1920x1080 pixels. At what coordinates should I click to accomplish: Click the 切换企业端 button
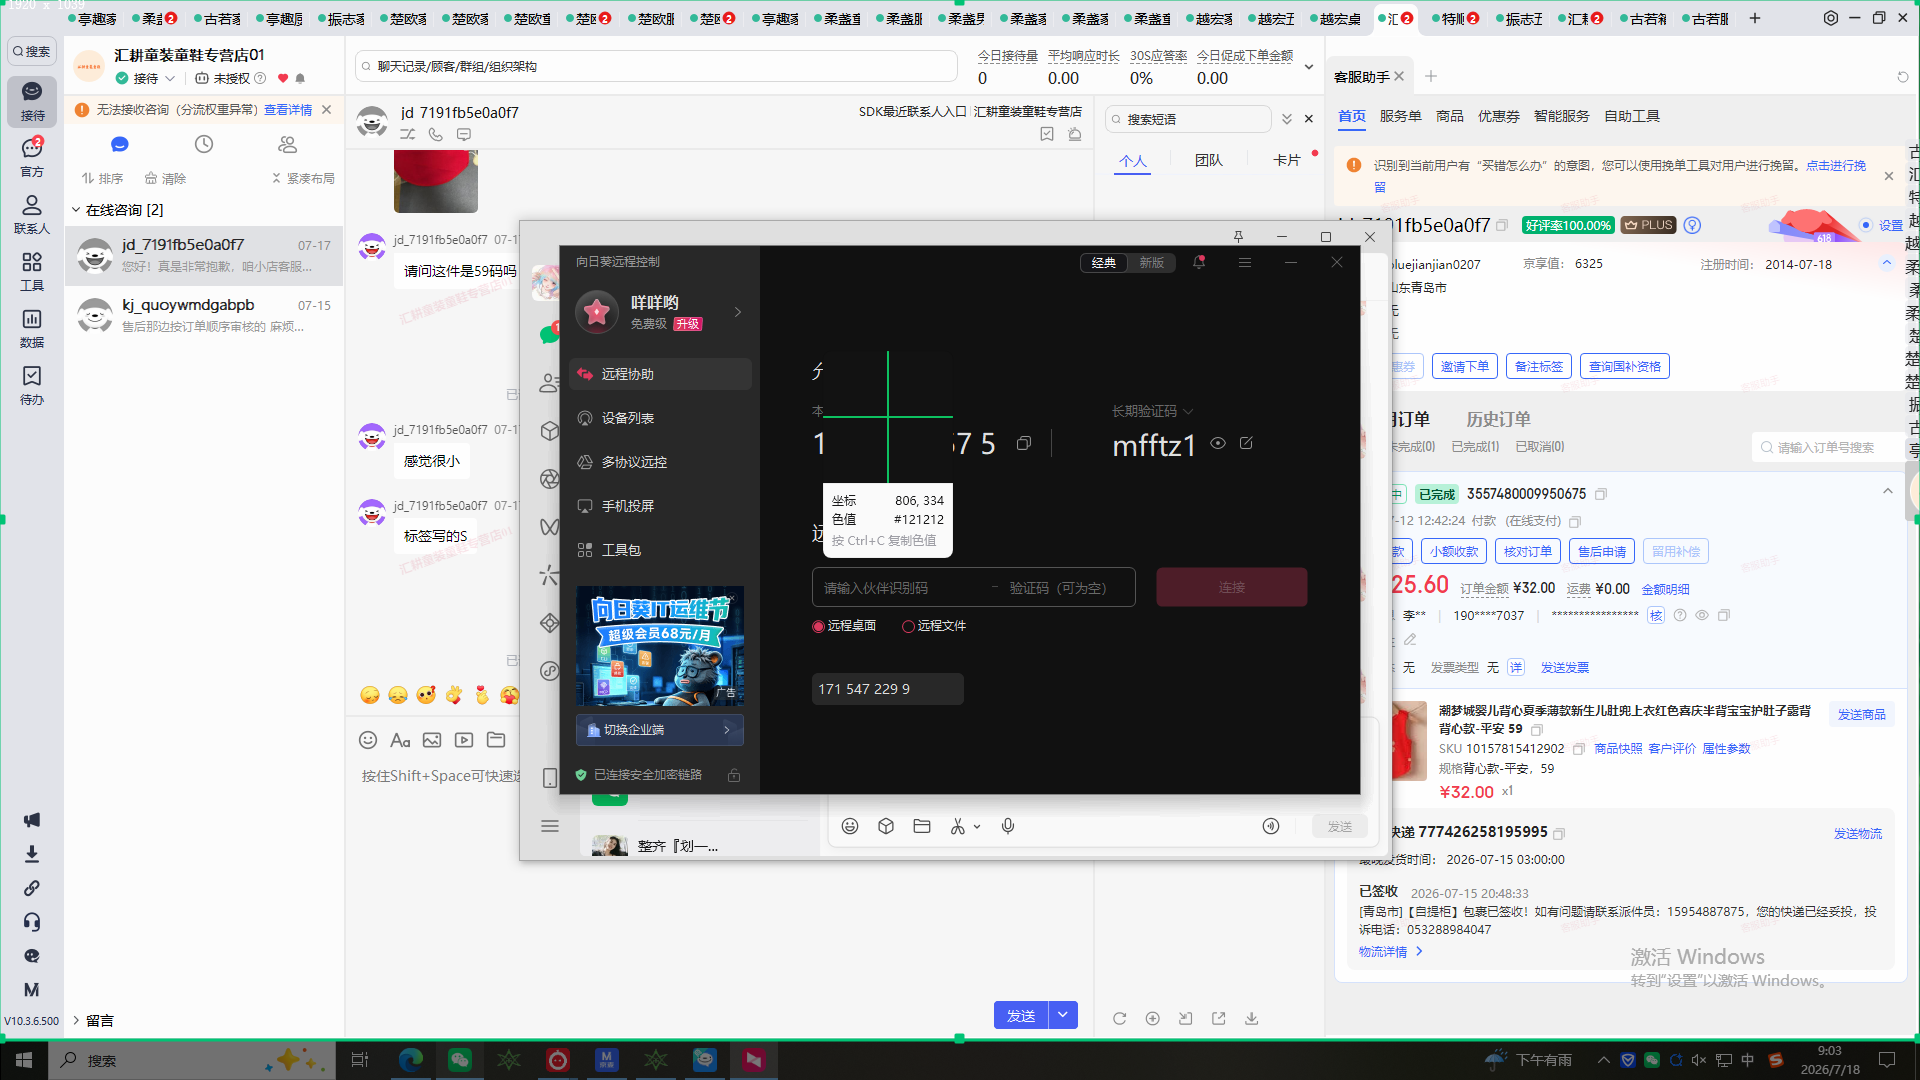660,730
